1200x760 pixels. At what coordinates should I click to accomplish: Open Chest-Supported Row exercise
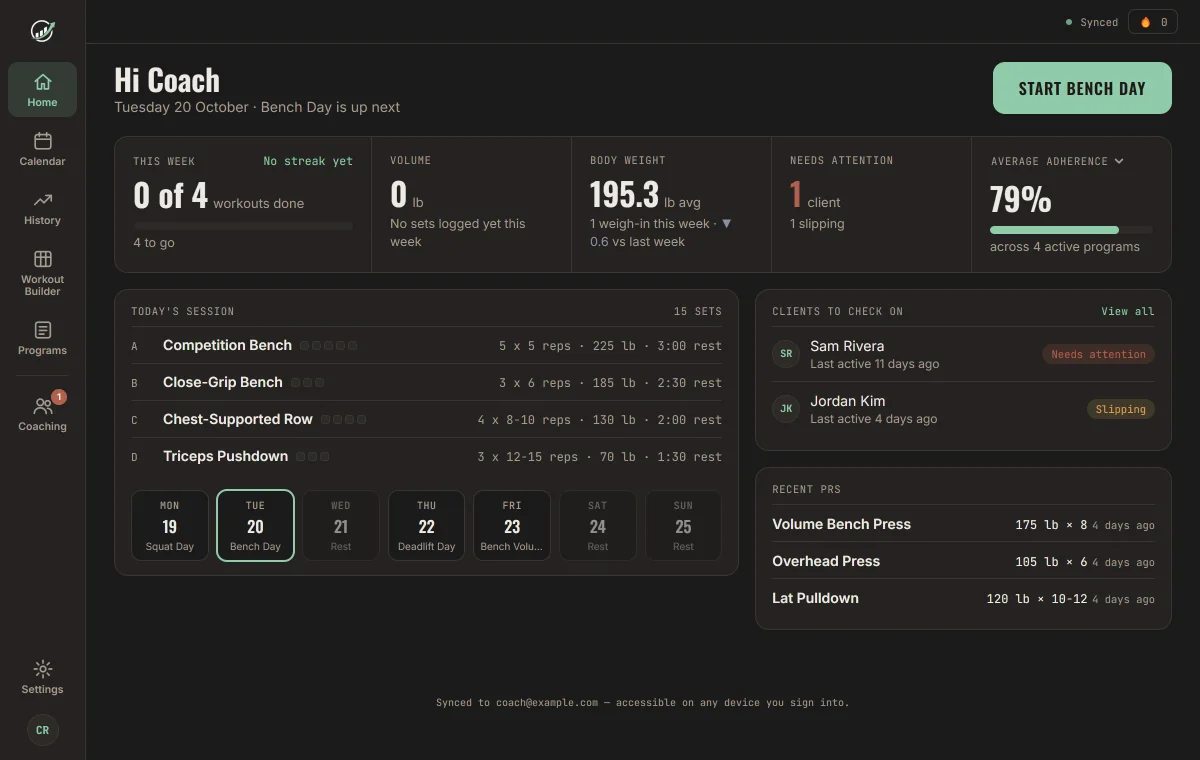click(x=426, y=419)
